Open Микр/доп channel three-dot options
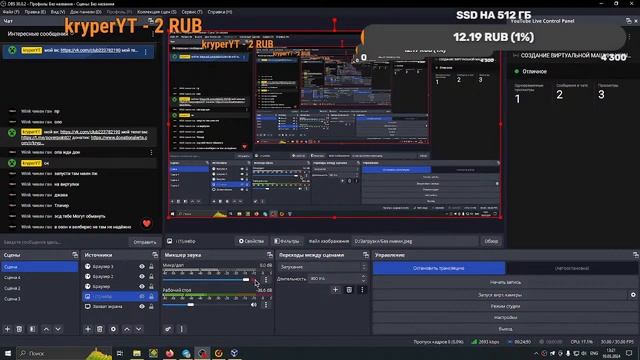The width and height of the screenshot is (640, 360). point(266,280)
